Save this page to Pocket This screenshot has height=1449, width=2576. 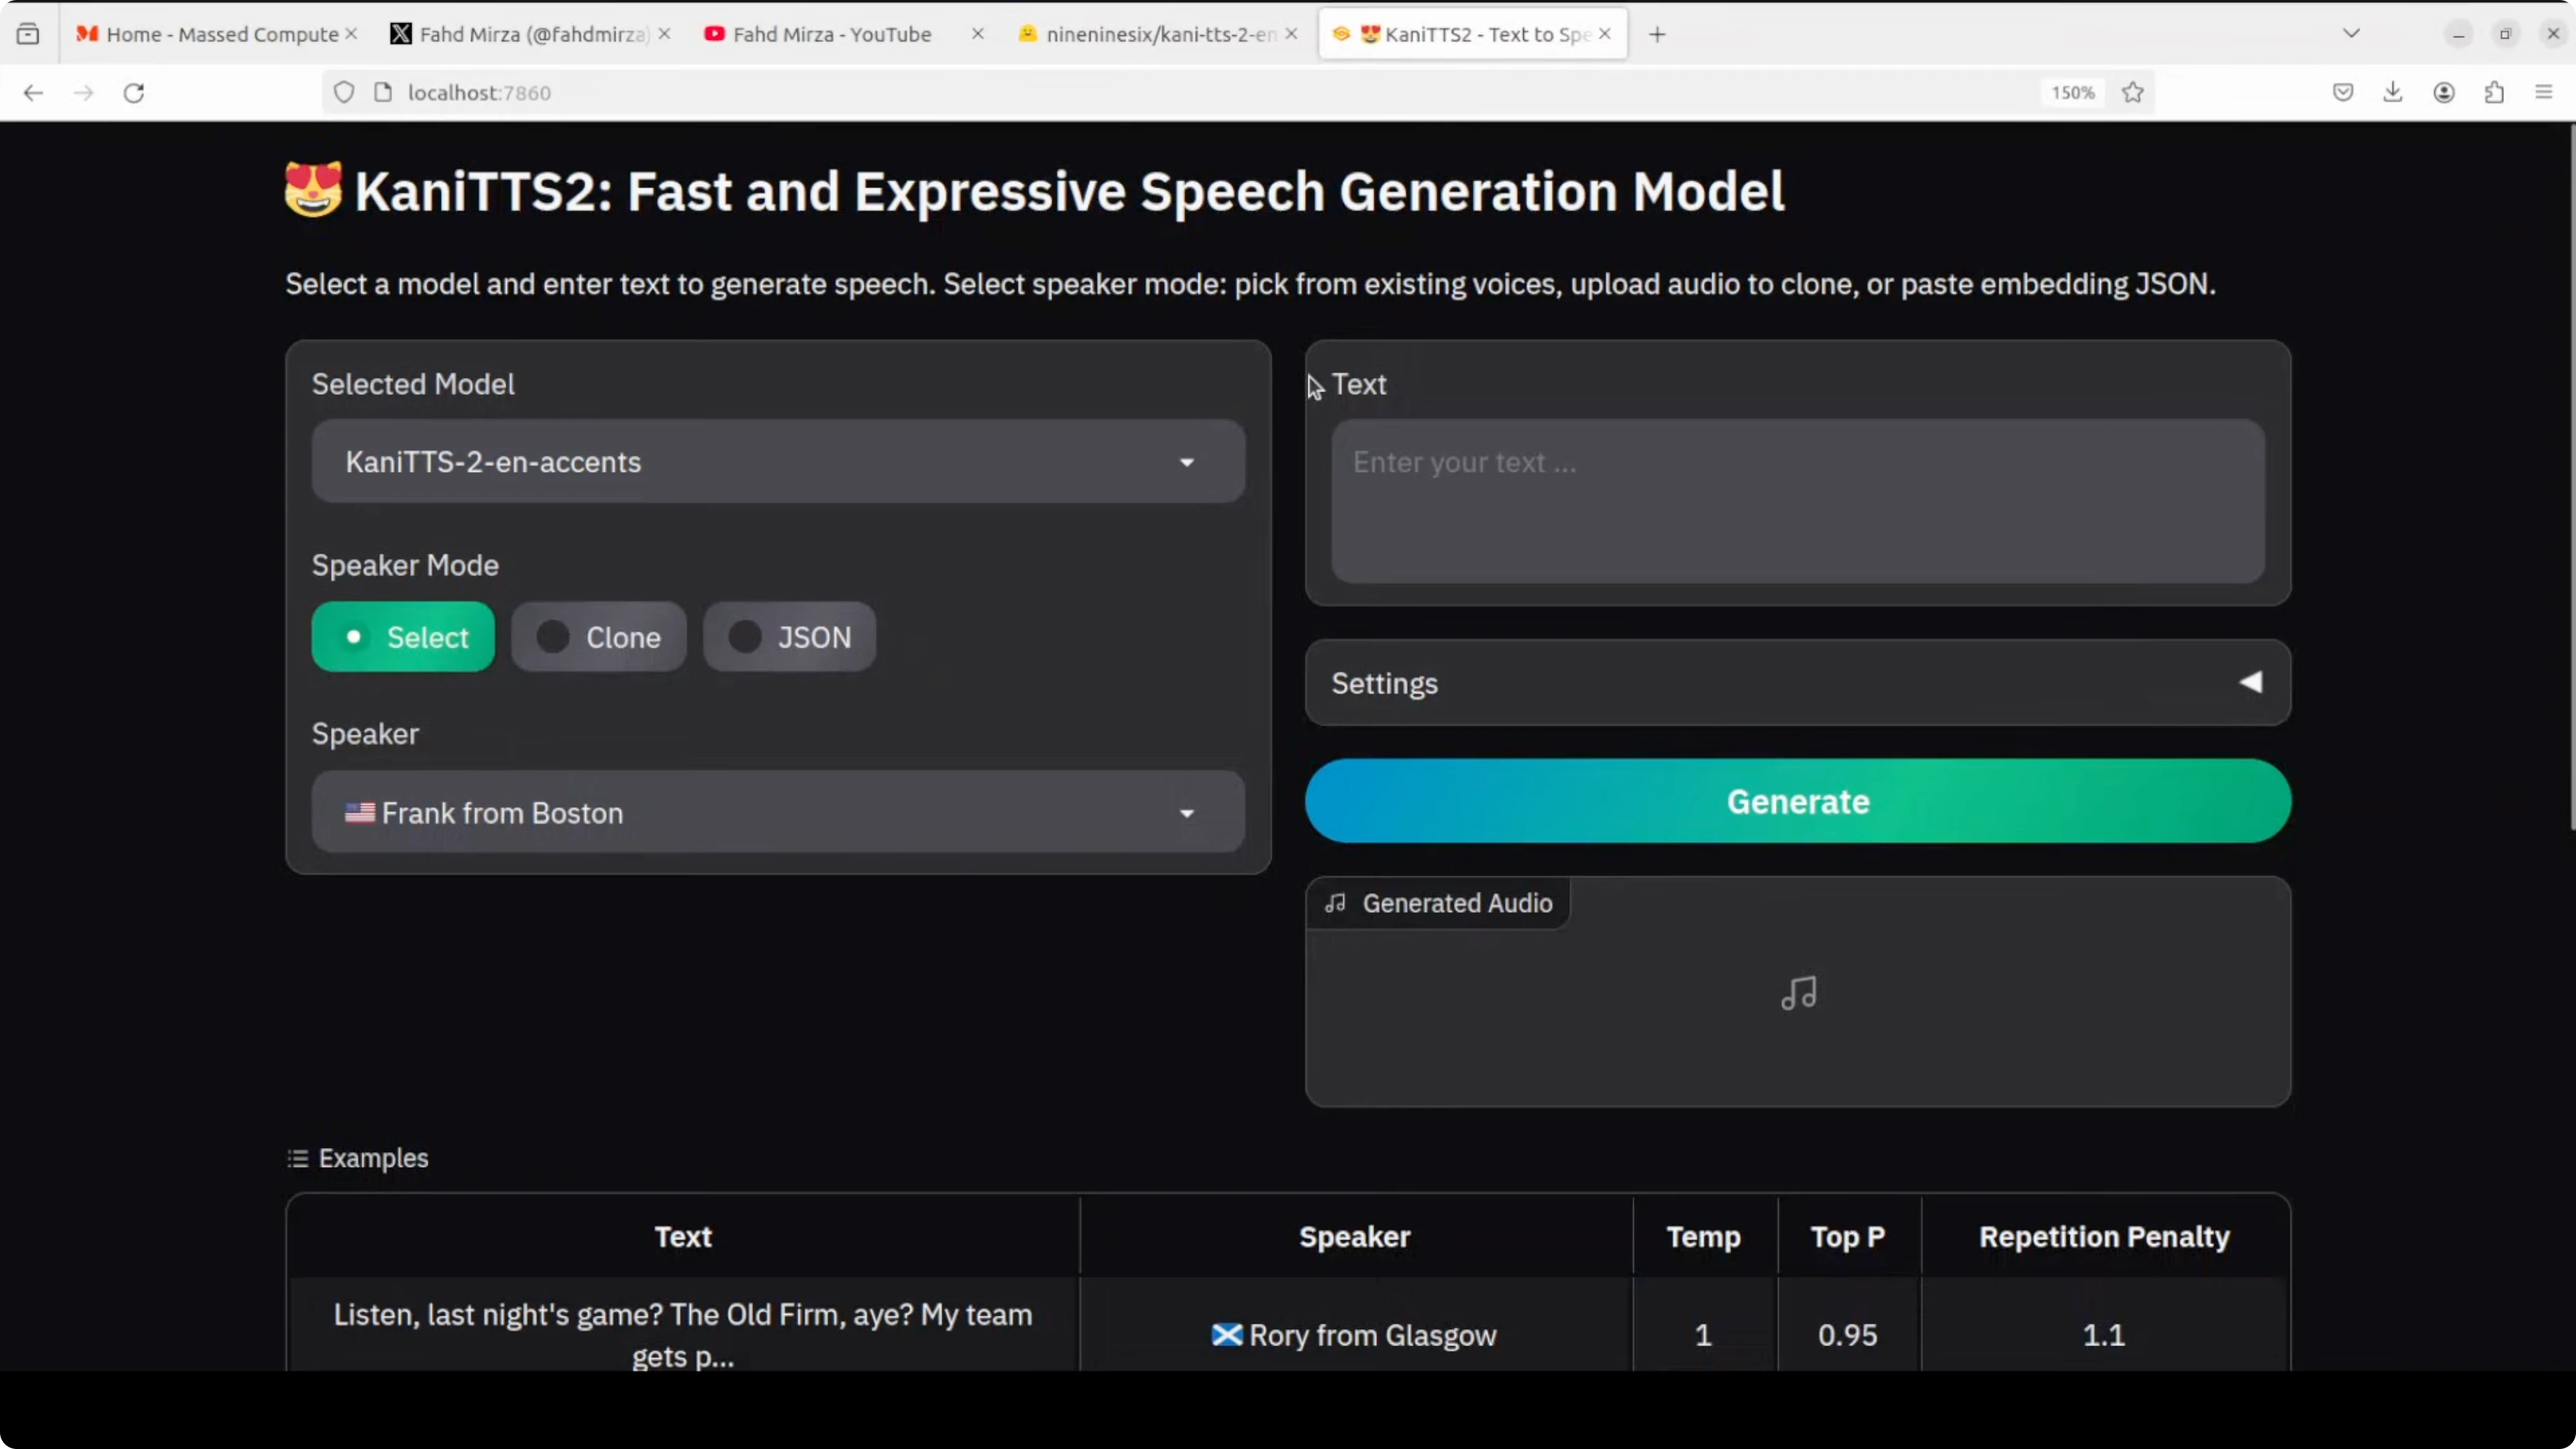(2343, 92)
